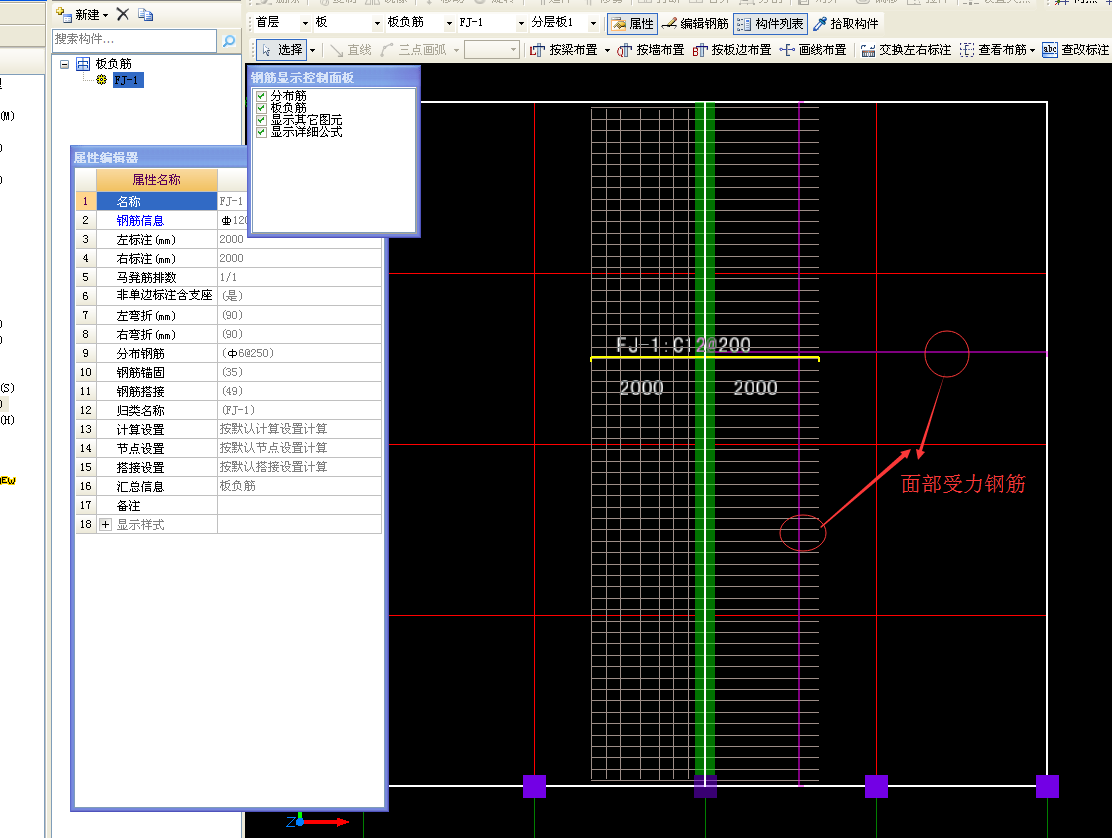This screenshot has height=838, width=1112.
Task: Click the delete X icon beside 新建
Action: click(x=123, y=14)
